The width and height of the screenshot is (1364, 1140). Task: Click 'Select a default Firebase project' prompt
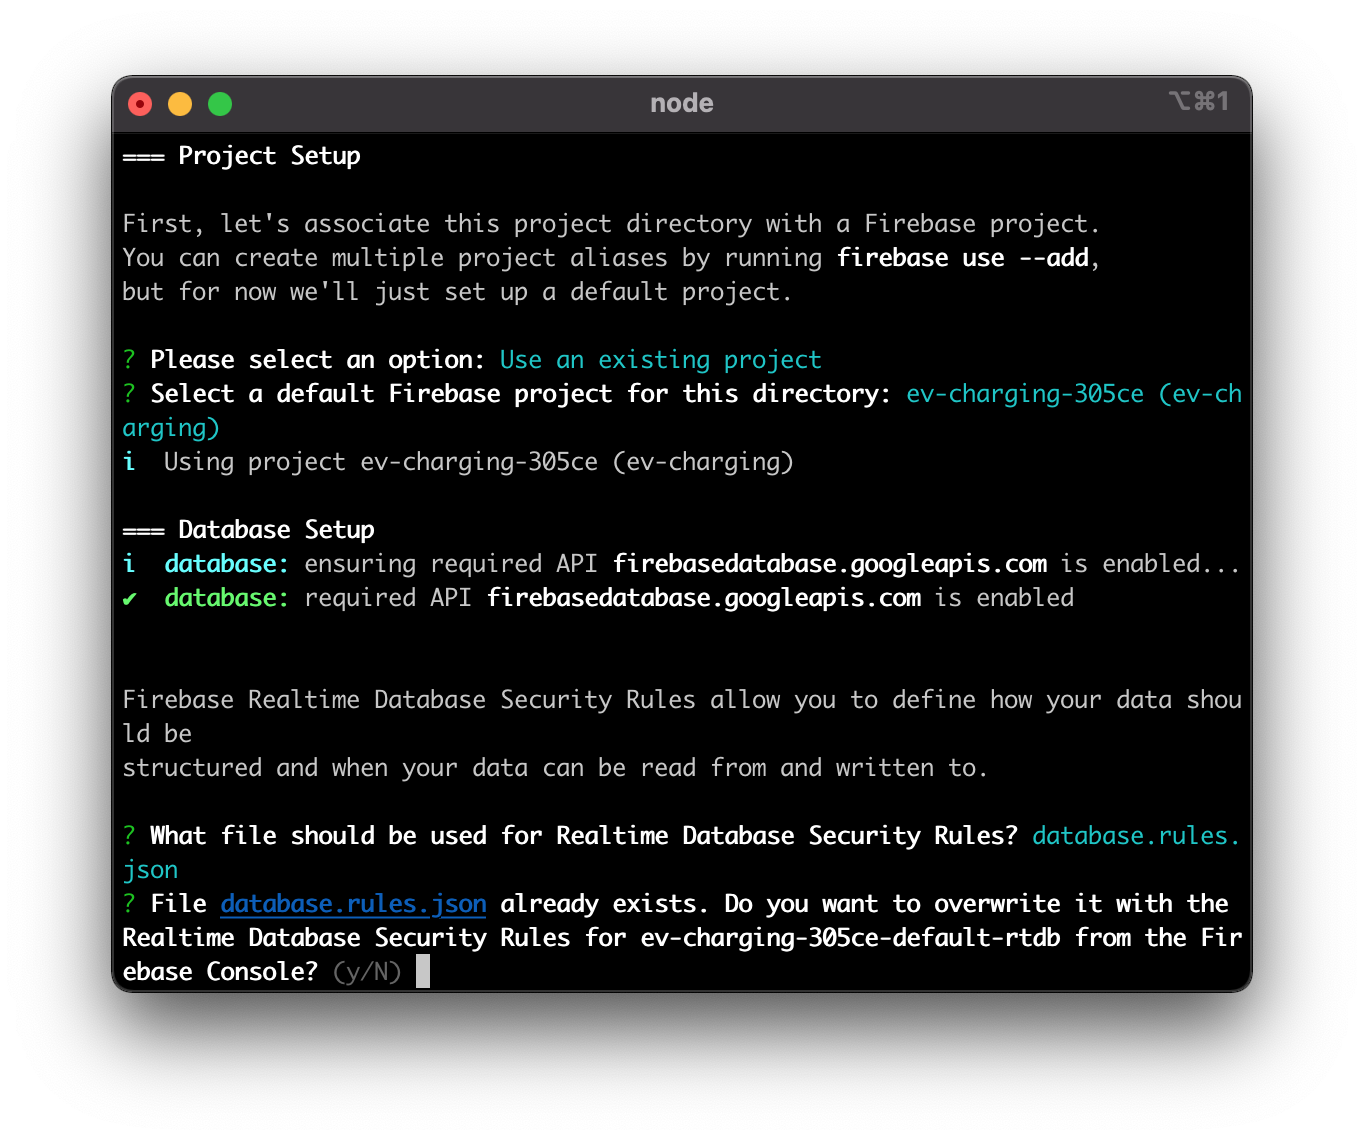(520, 394)
